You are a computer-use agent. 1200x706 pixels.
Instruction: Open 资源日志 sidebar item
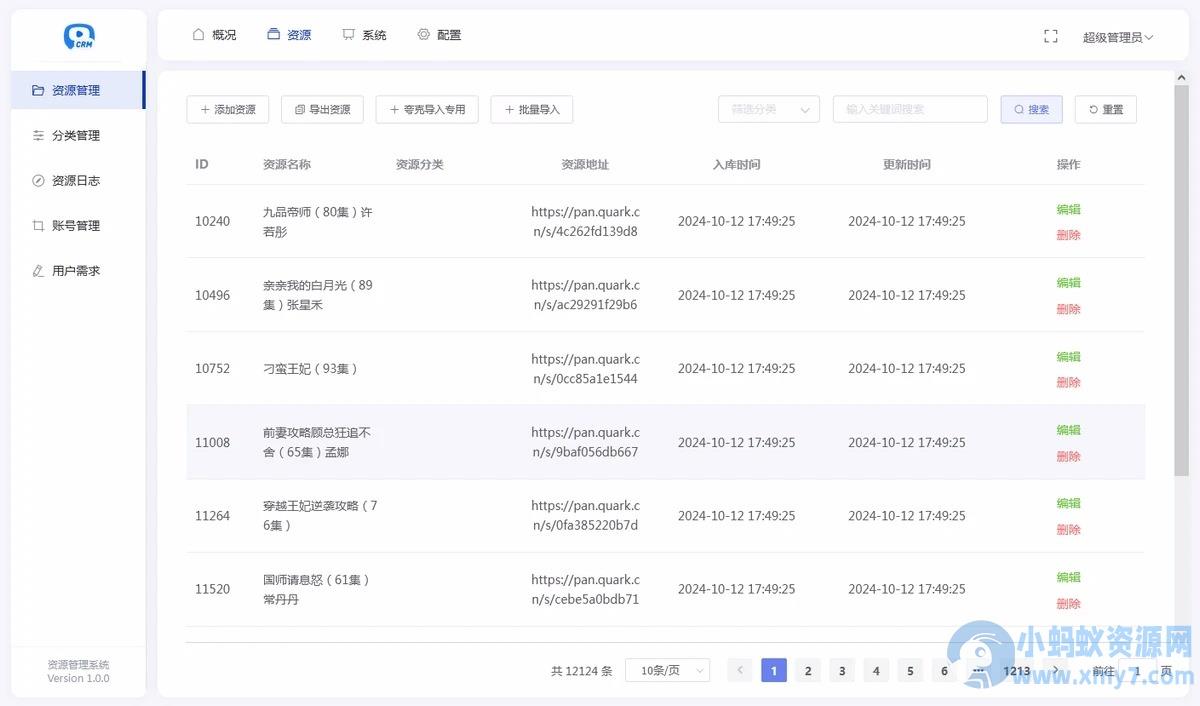(x=78, y=180)
